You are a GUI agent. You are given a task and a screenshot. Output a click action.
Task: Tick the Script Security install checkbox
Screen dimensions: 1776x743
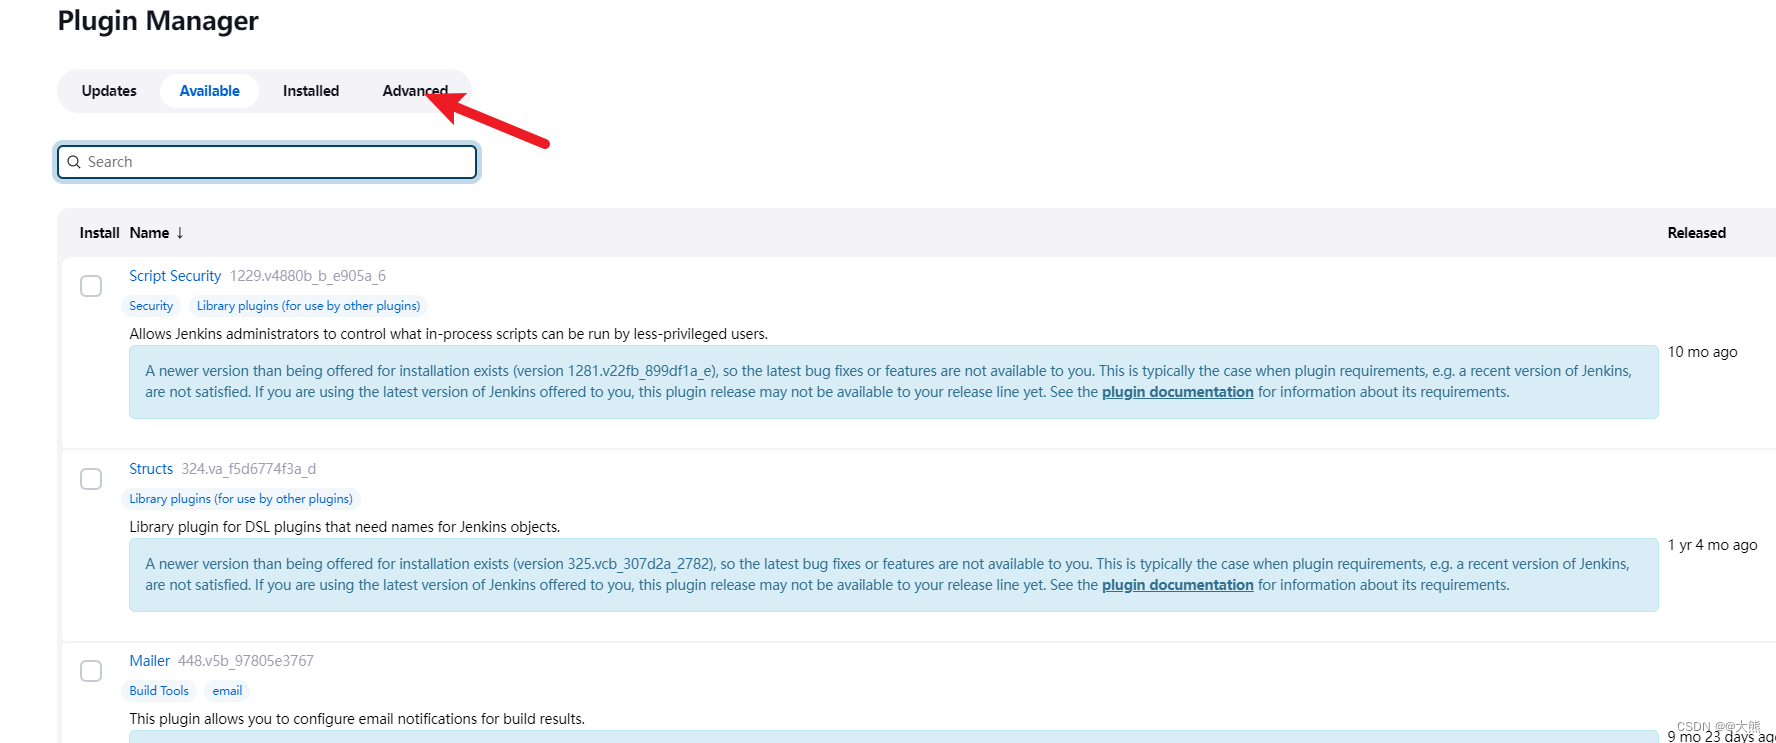pos(91,286)
